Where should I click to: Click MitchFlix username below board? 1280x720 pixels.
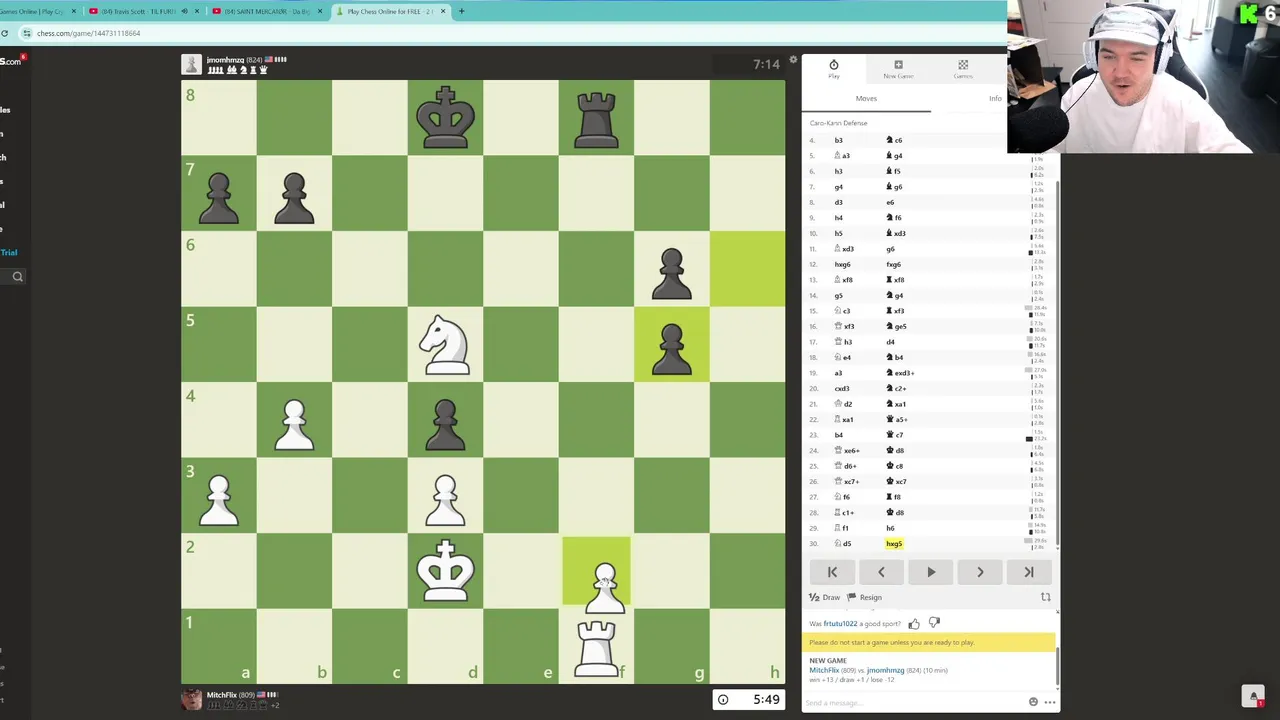[222, 695]
